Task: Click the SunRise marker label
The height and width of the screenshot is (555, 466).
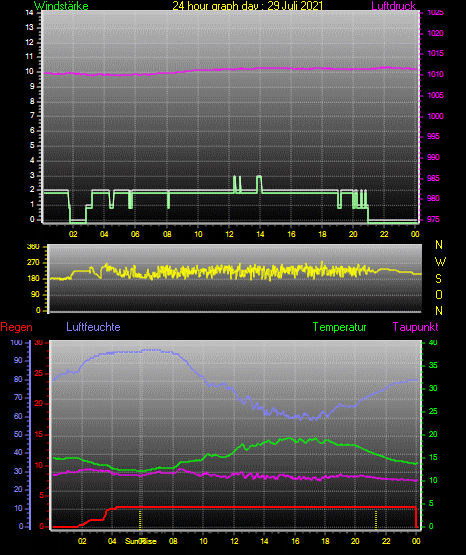Action: pyautogui.click(x=140, y=541)
